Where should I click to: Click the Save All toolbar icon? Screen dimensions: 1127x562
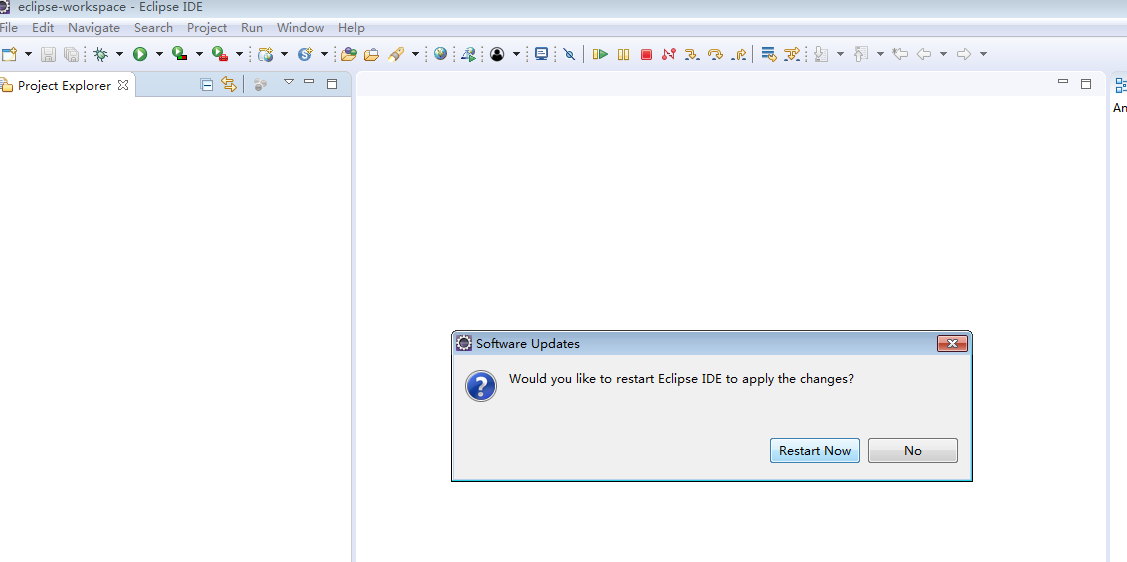coord(71,54)
